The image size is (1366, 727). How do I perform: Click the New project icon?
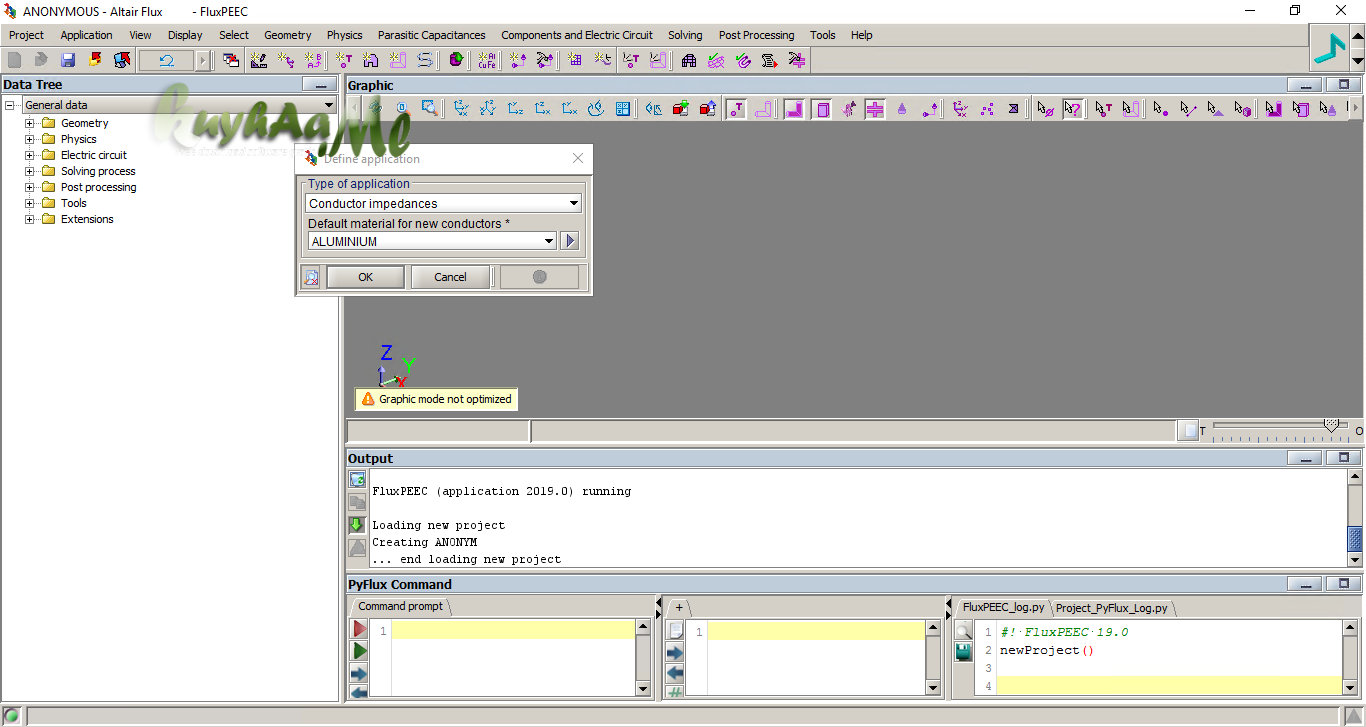pos(14,60)
